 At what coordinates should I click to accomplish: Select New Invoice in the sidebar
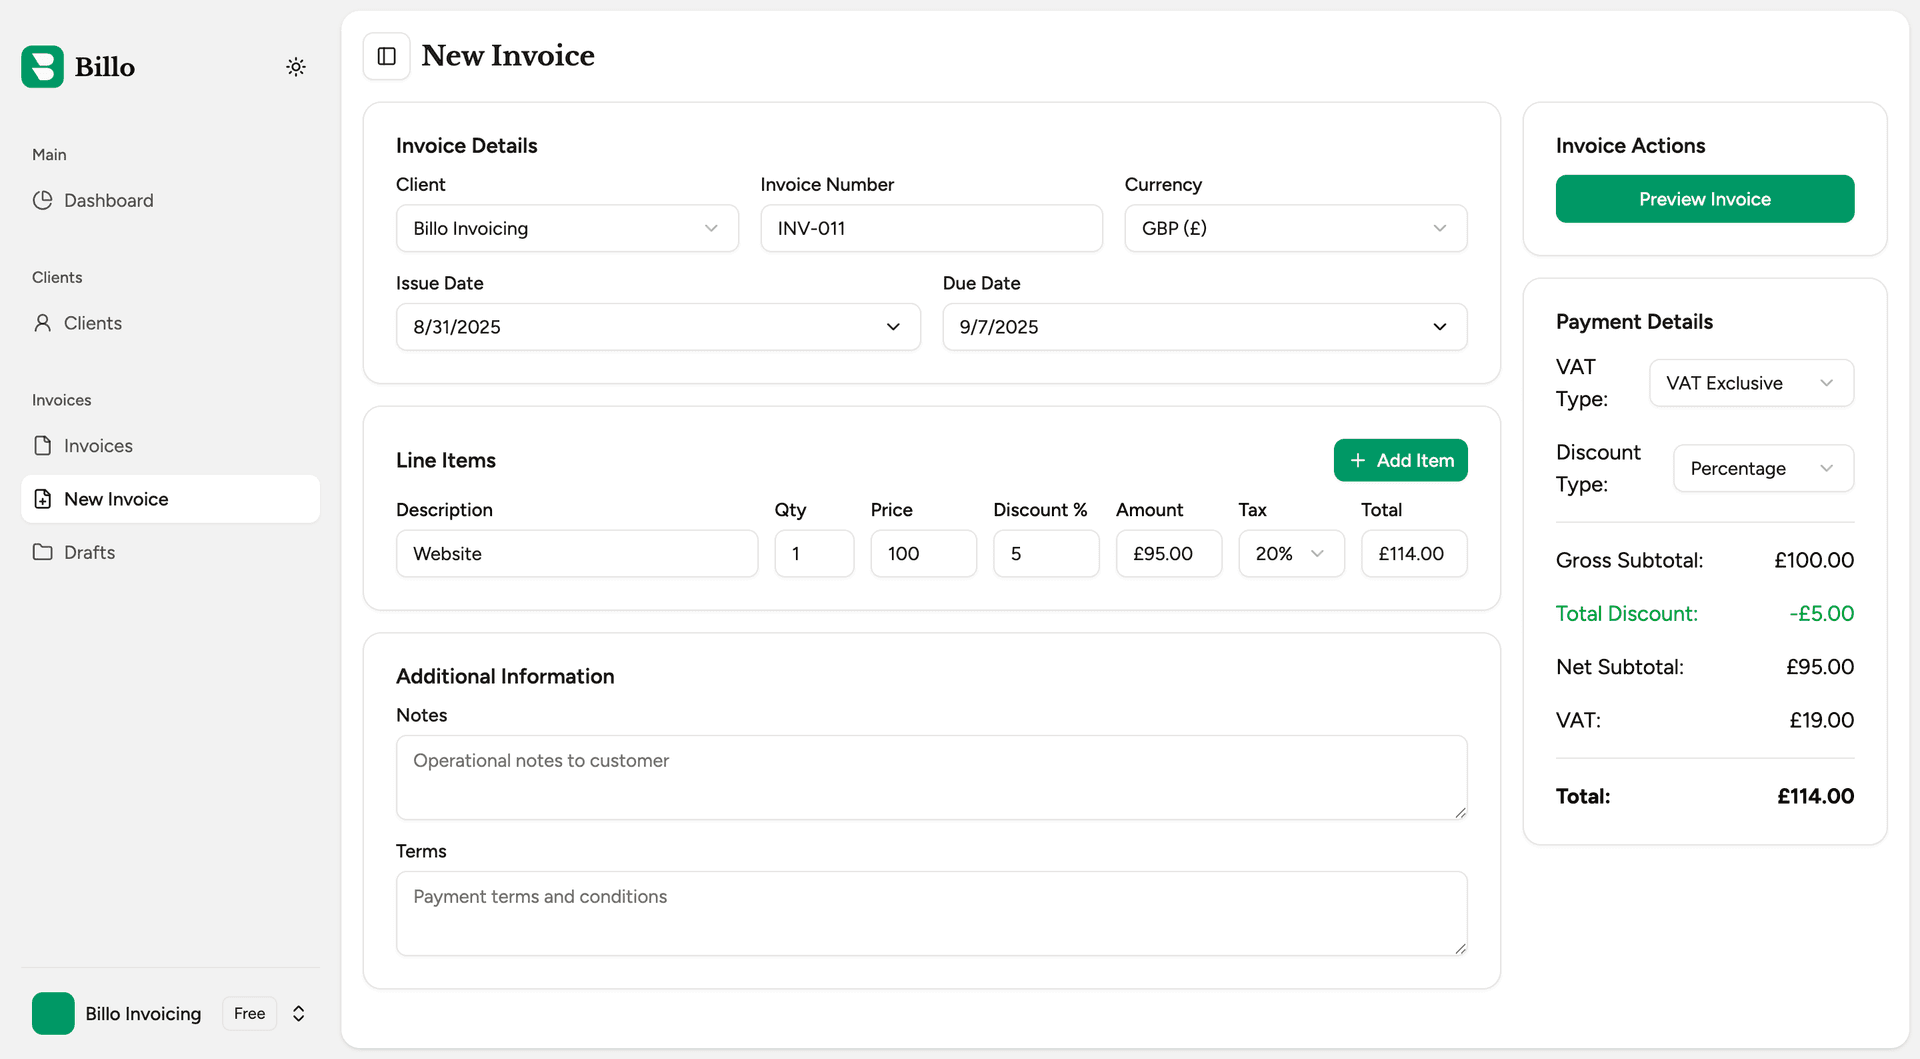pos(115,498)
